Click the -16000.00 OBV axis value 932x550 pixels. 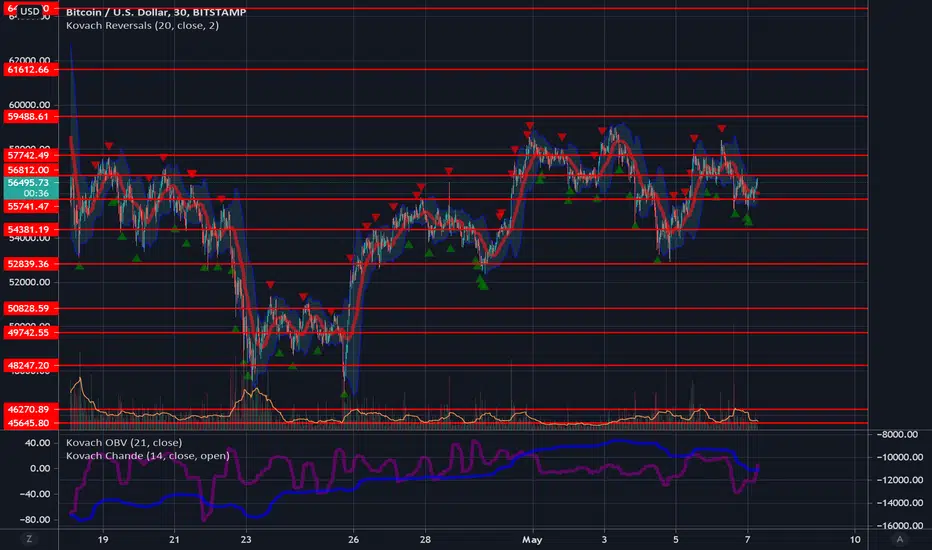pos(900,526)
